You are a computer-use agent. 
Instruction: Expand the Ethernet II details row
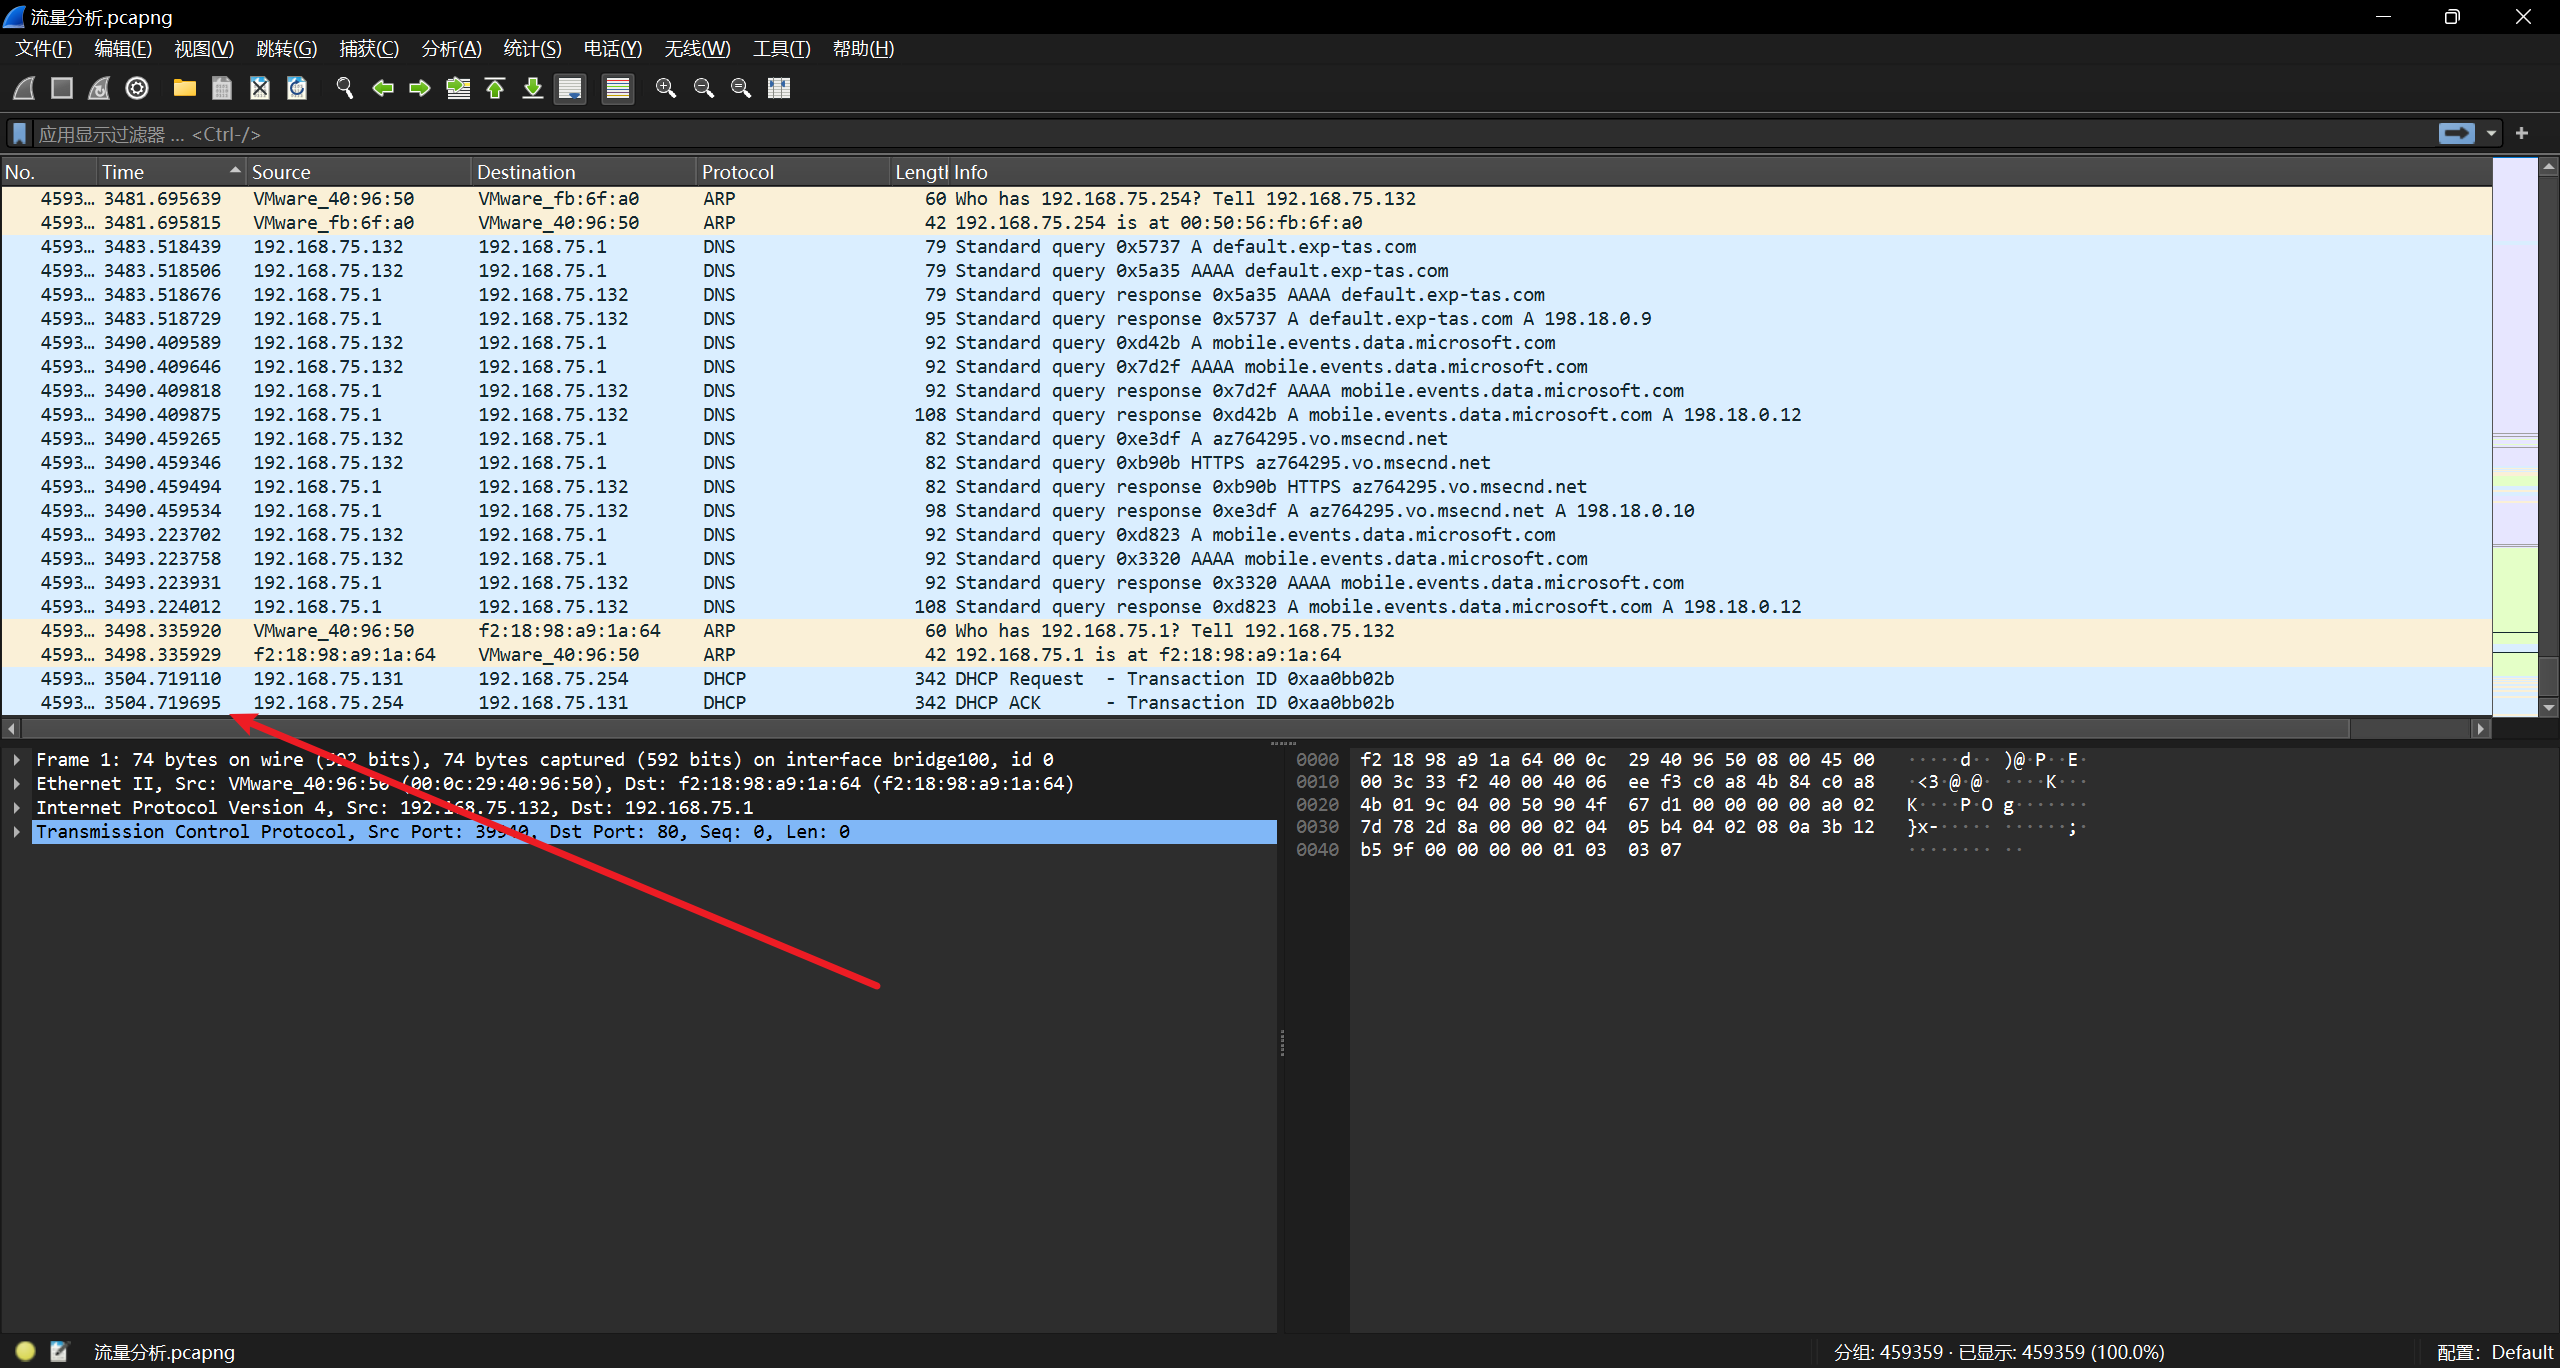pyautogui.click(x=17, y=784)
